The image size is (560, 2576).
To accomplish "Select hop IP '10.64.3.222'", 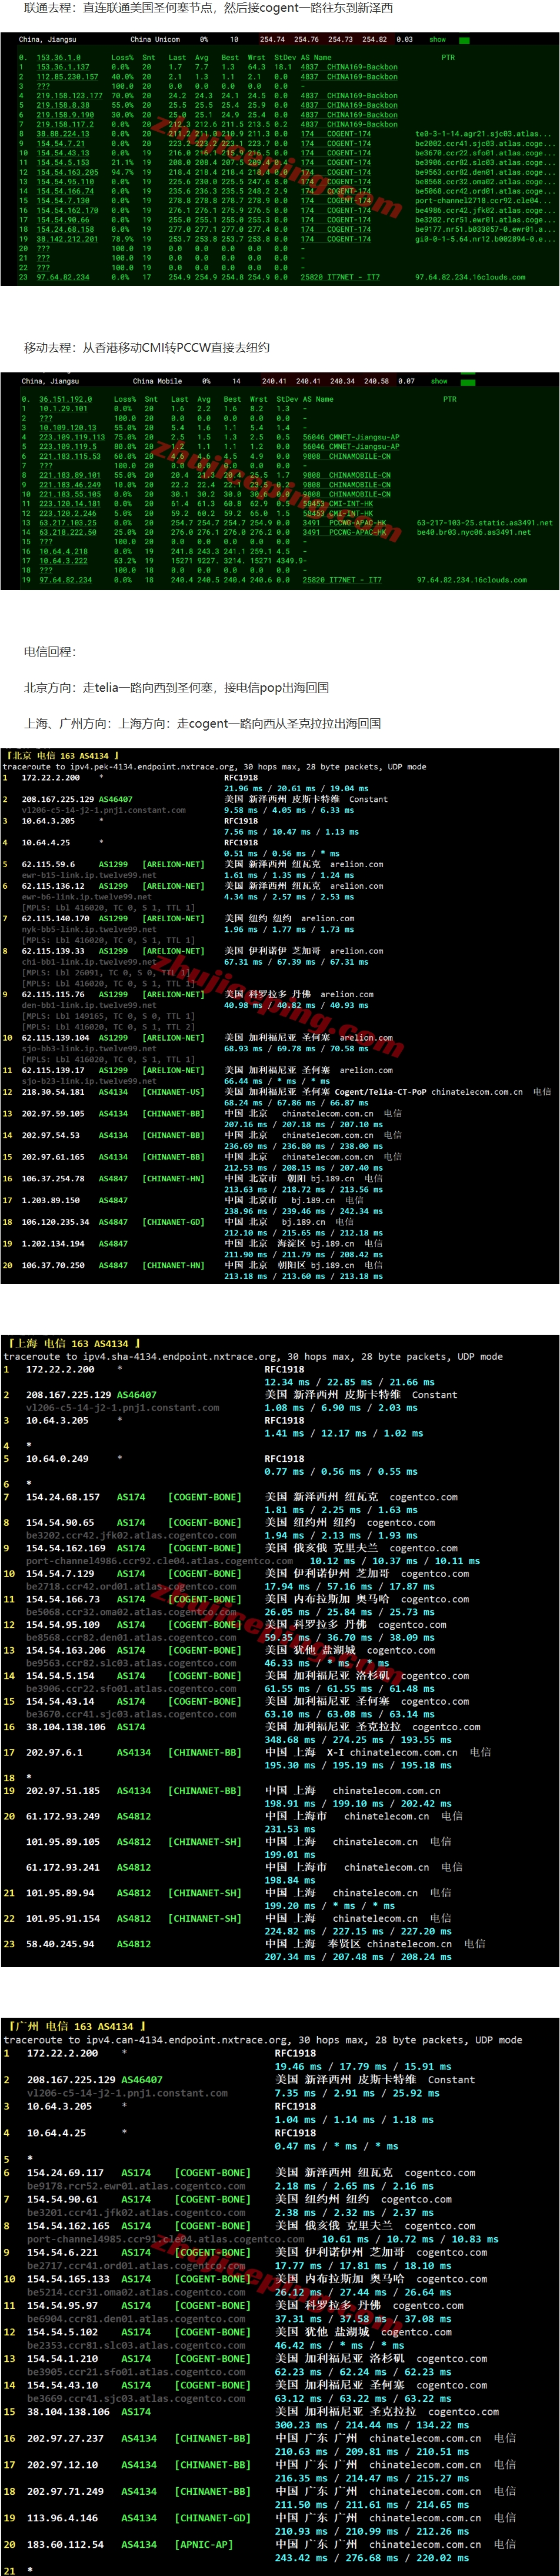I will point(63,561).
